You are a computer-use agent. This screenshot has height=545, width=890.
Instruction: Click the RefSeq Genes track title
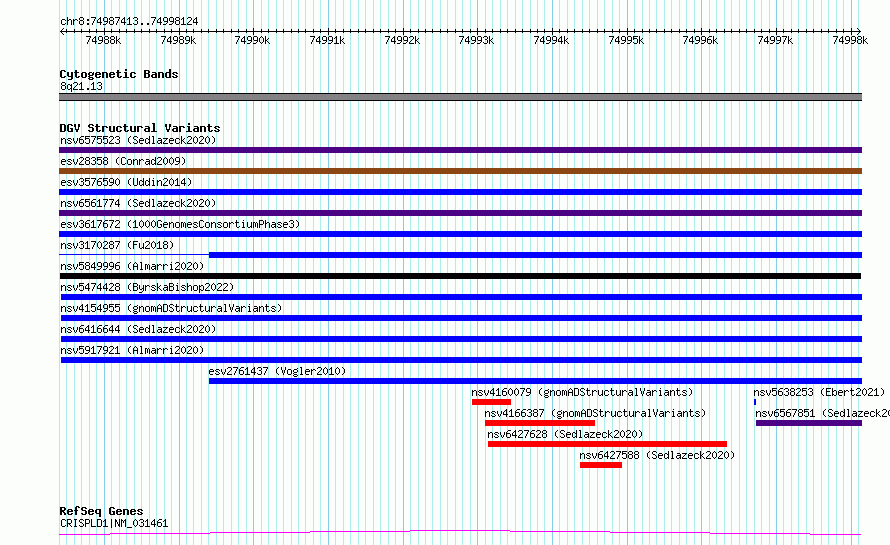[x=101, y=511]
